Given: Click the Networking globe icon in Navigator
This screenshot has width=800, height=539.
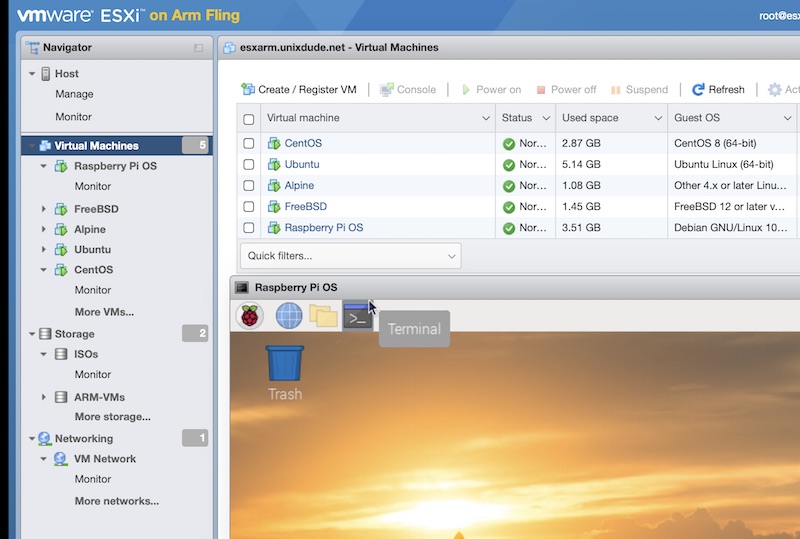Looking at the screenshot, I should [x=44, y=438].
